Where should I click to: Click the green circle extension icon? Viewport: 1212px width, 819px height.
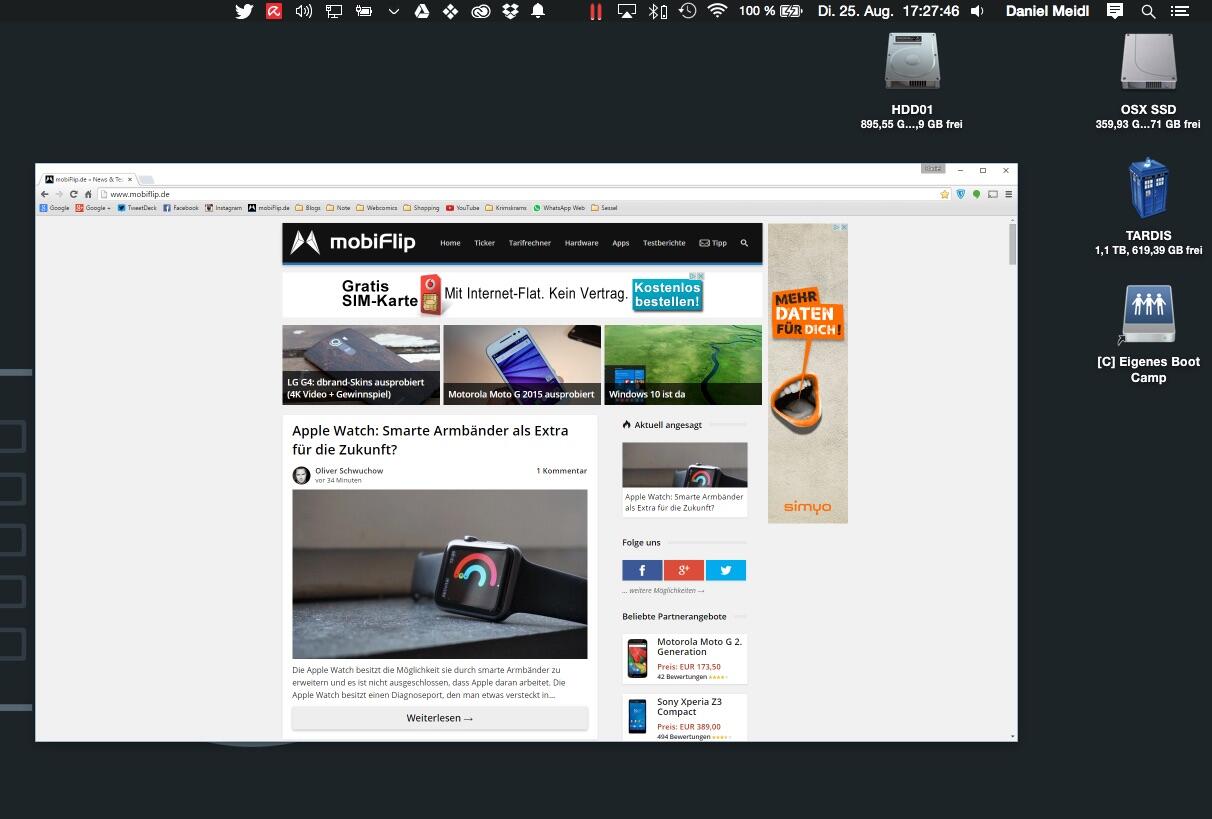977,194
